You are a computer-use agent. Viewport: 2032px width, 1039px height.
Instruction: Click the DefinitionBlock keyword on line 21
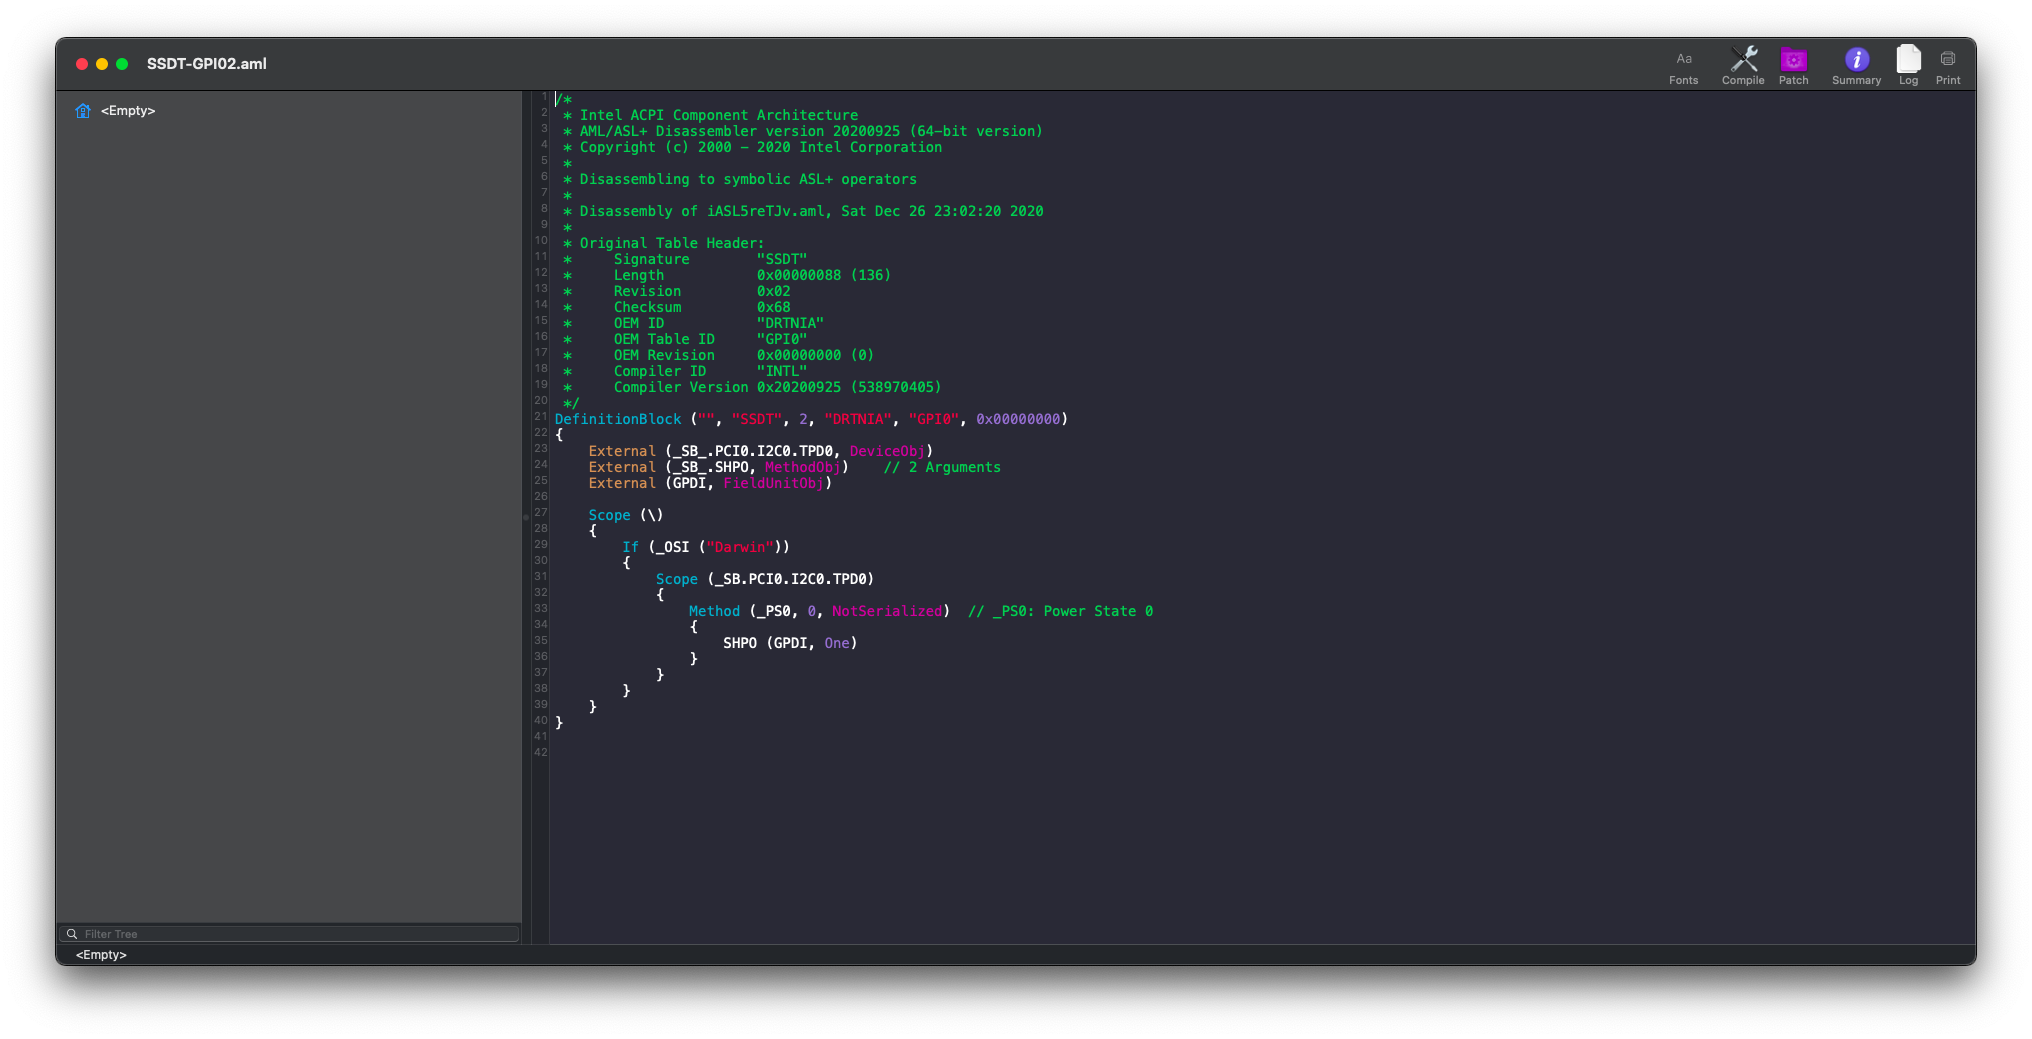click(618, 419)
